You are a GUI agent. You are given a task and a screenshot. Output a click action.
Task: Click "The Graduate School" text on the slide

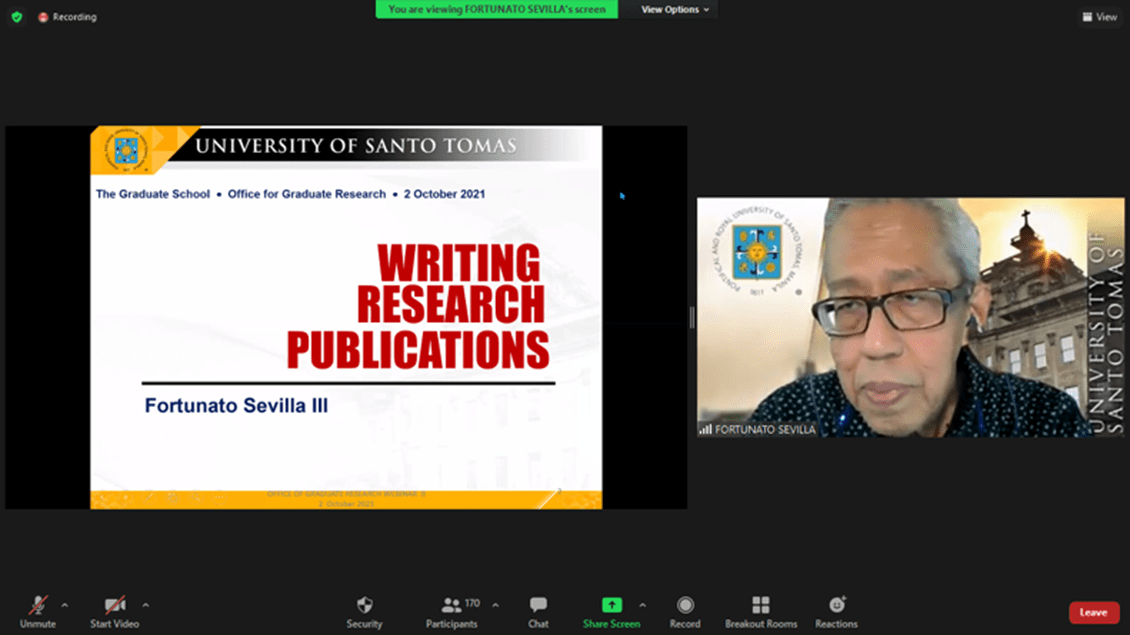point(153,194)
